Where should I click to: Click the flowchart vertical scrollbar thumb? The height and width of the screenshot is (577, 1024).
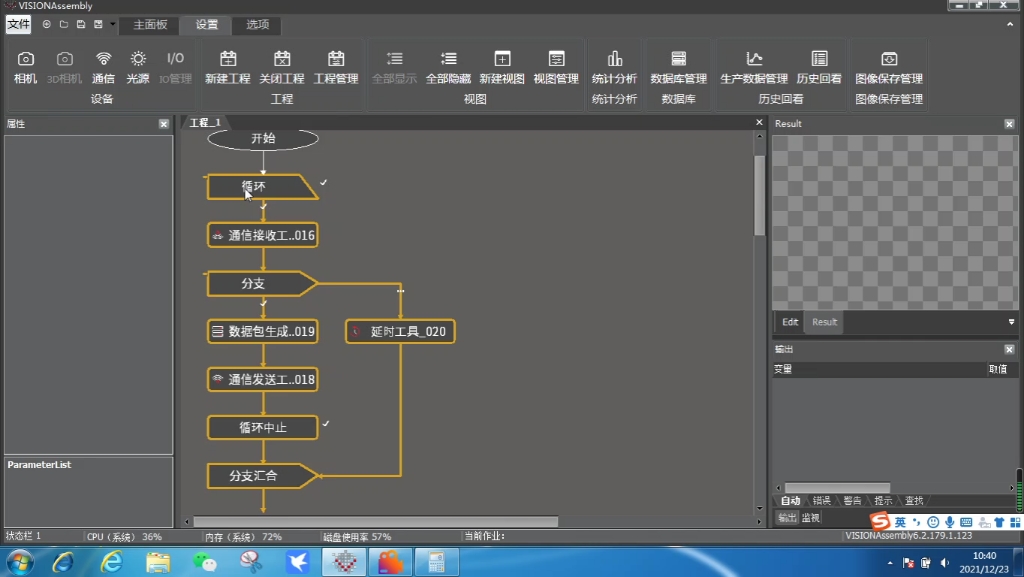coord(759,195)
